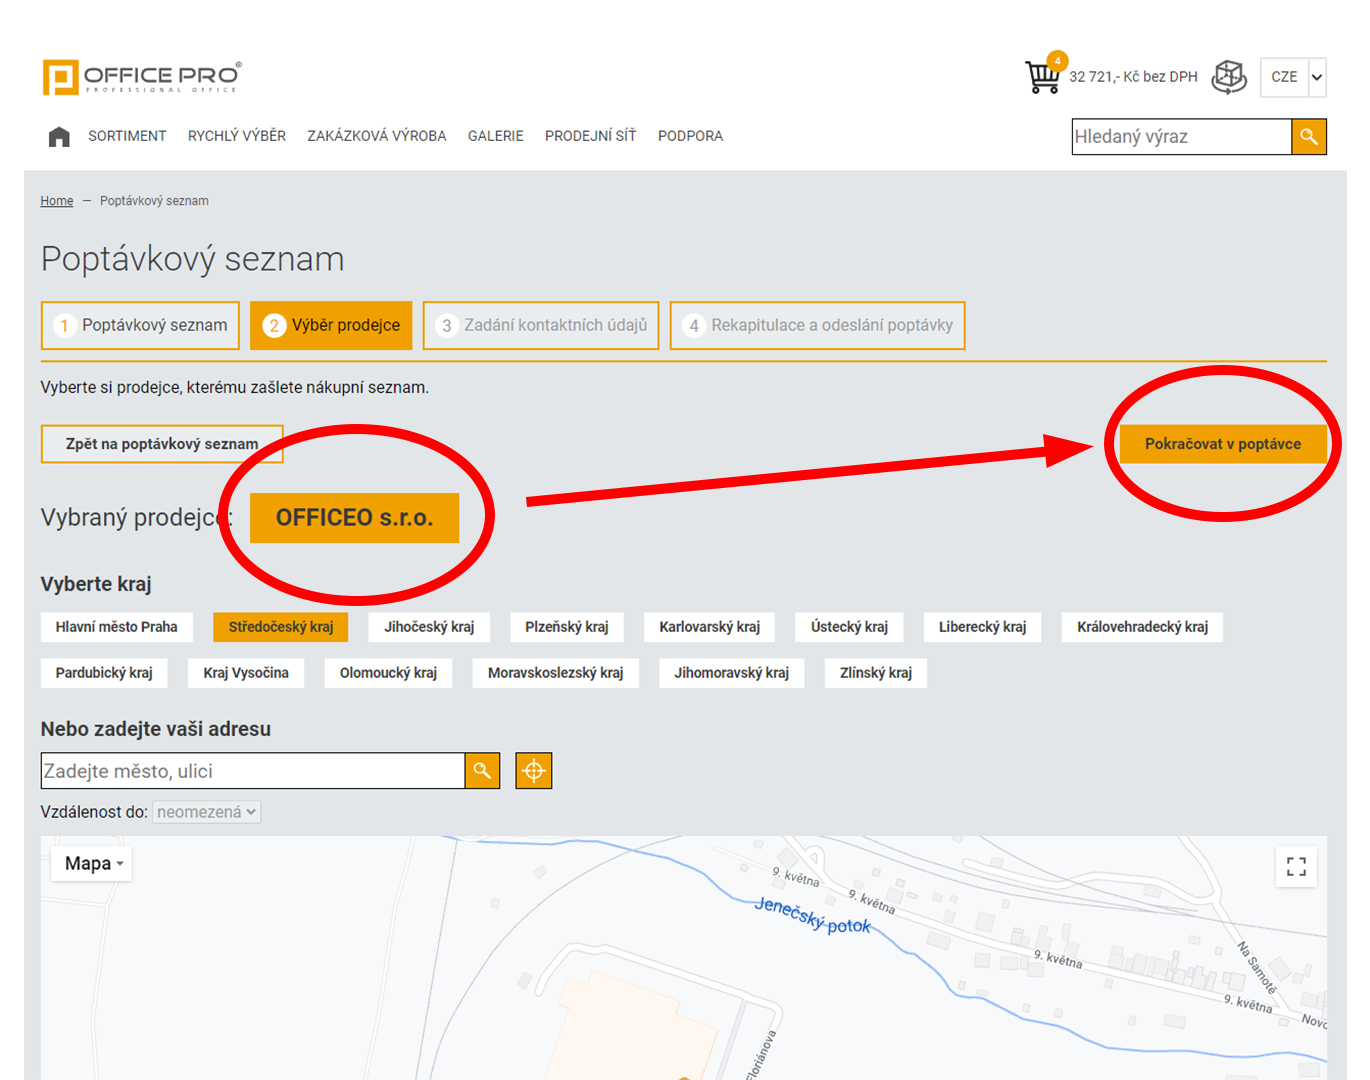Submit search with header magnifier button
The image size is (1370, 1080).
pyautogui.click(x=1309, y=137)
